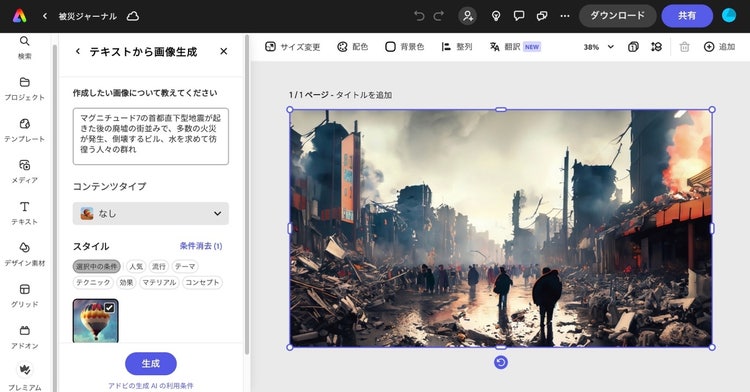Click the left panel scrollbar
750x392 pixels.
tap(247, 196)
